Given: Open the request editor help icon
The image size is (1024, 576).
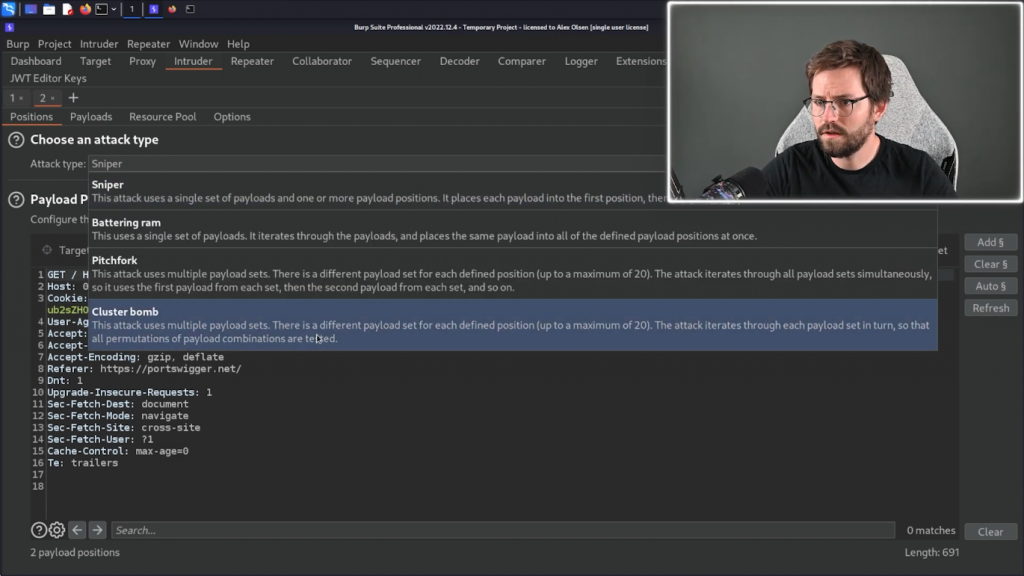Looking at the screenshot, I should [39, 530].
